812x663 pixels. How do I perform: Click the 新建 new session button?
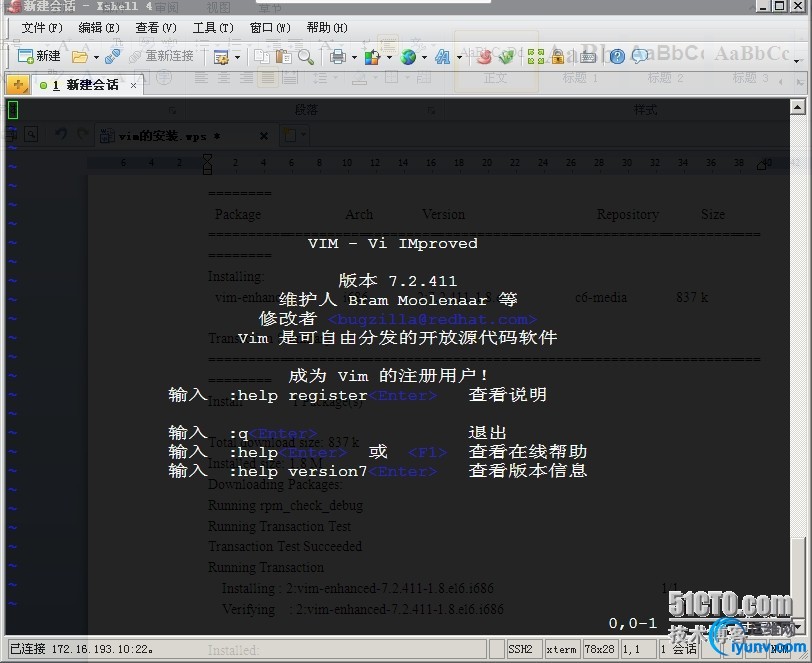pos(39,56)
